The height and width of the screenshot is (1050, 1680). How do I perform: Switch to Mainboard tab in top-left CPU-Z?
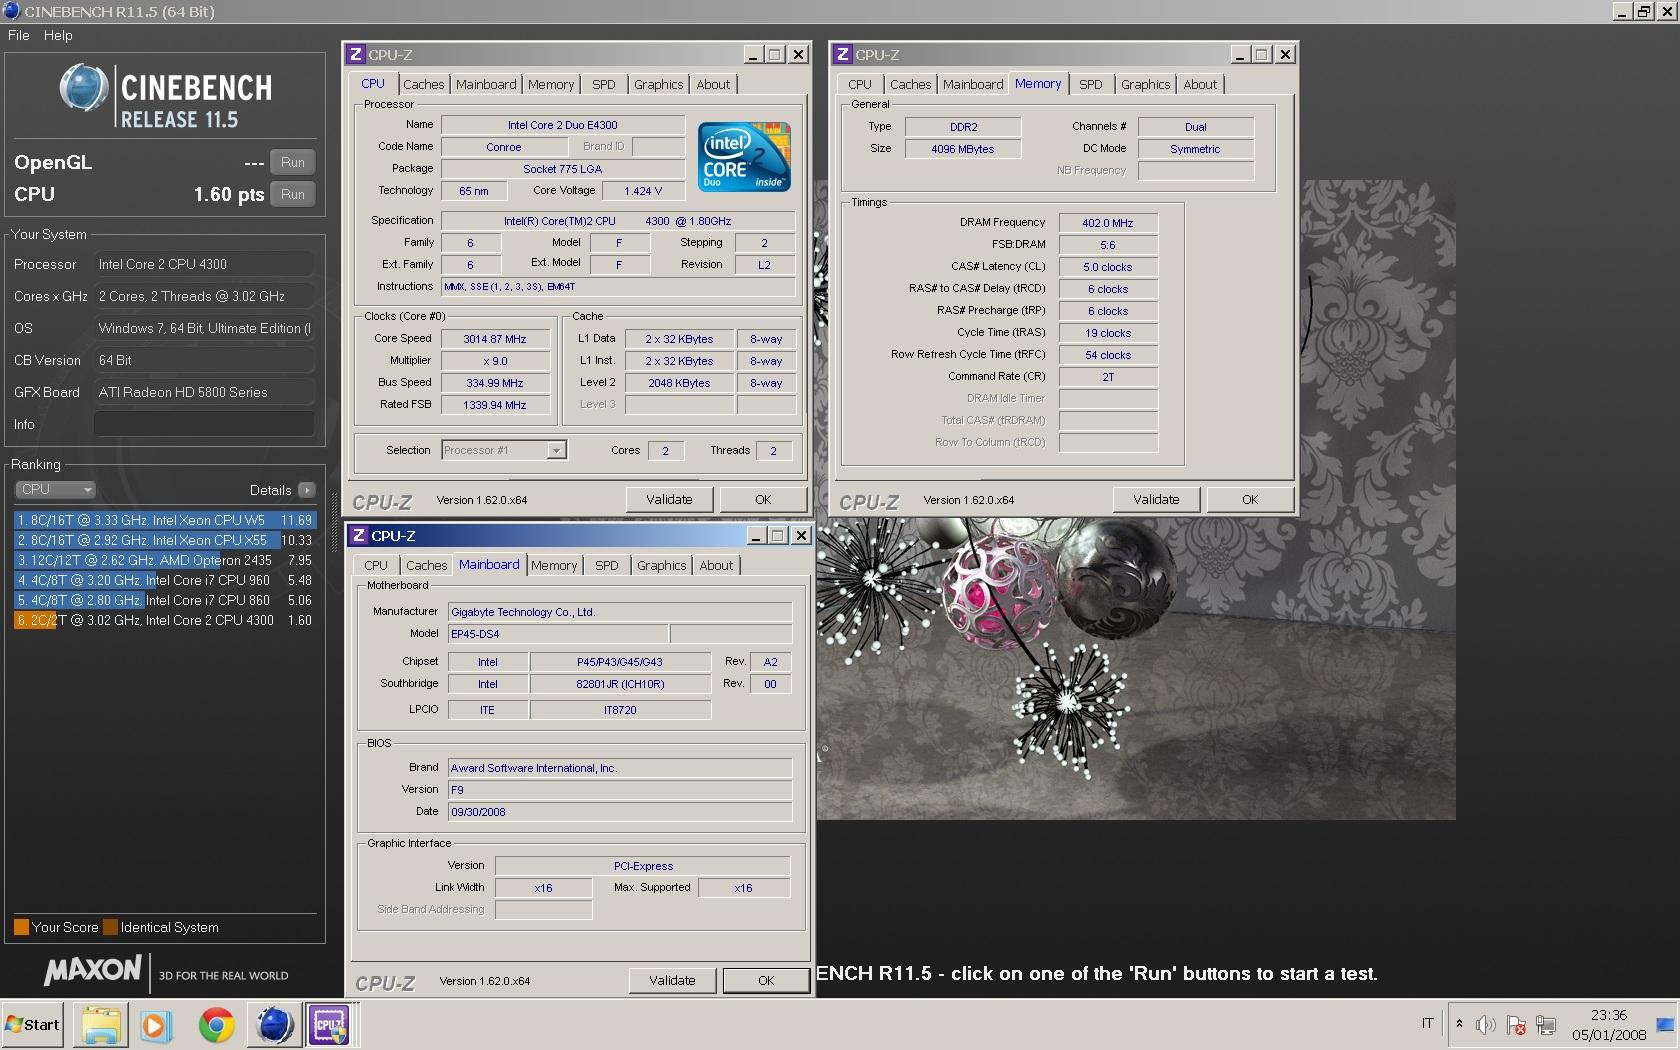point(486,85)
